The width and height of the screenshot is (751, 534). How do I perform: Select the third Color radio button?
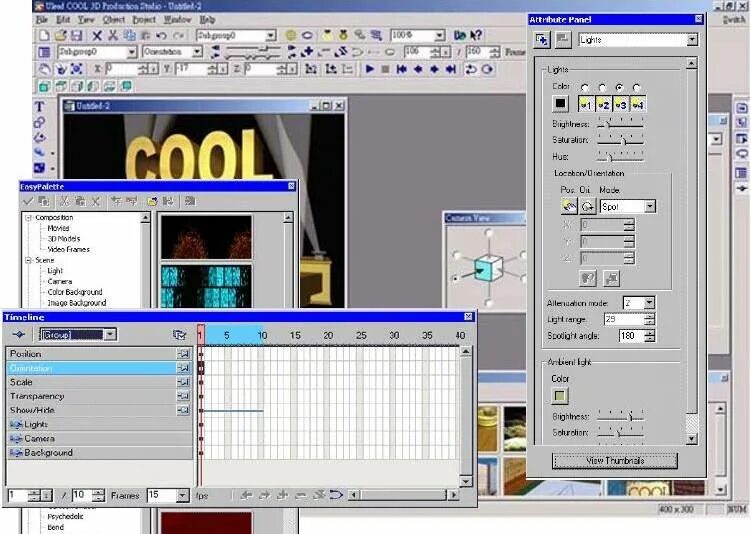619,88
